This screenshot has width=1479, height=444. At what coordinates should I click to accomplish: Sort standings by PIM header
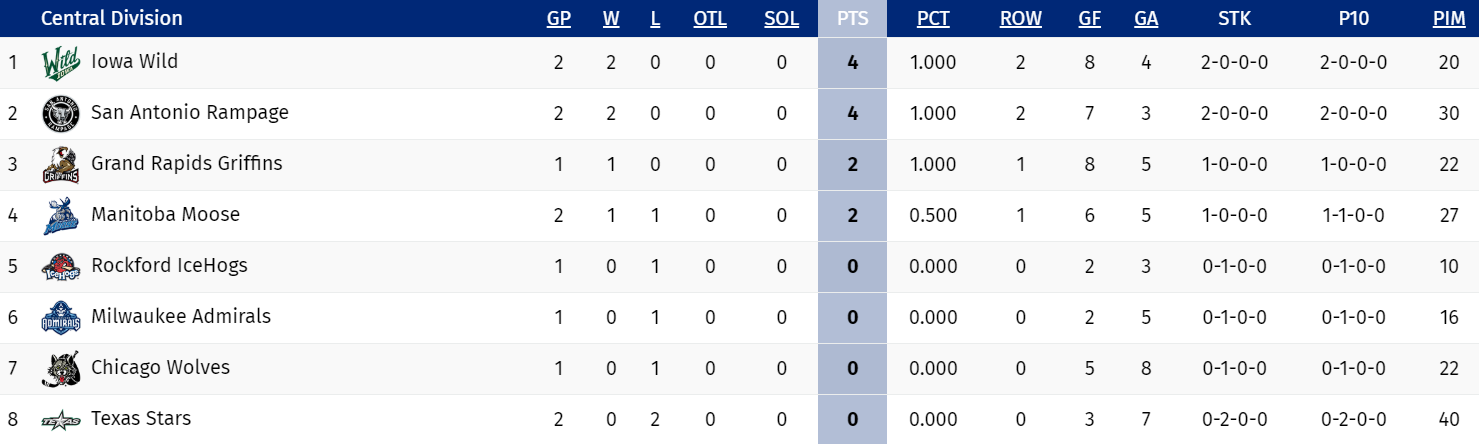click(1449, 19)
